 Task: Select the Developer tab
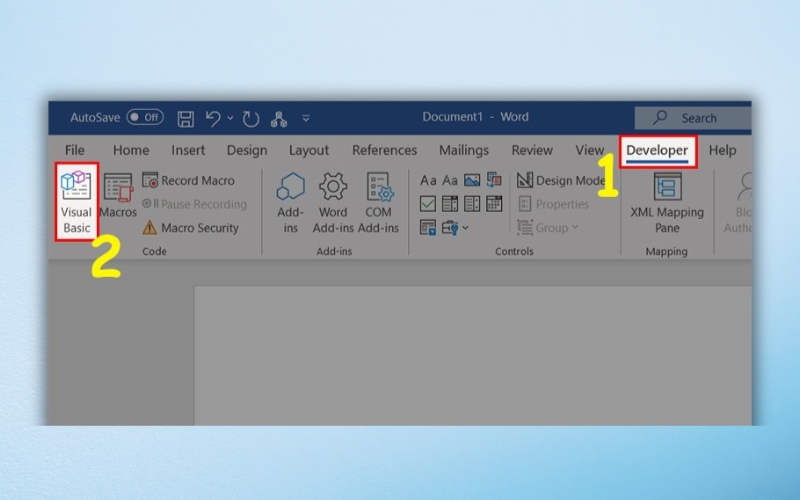pyautogui.click(x=657, y=151)
